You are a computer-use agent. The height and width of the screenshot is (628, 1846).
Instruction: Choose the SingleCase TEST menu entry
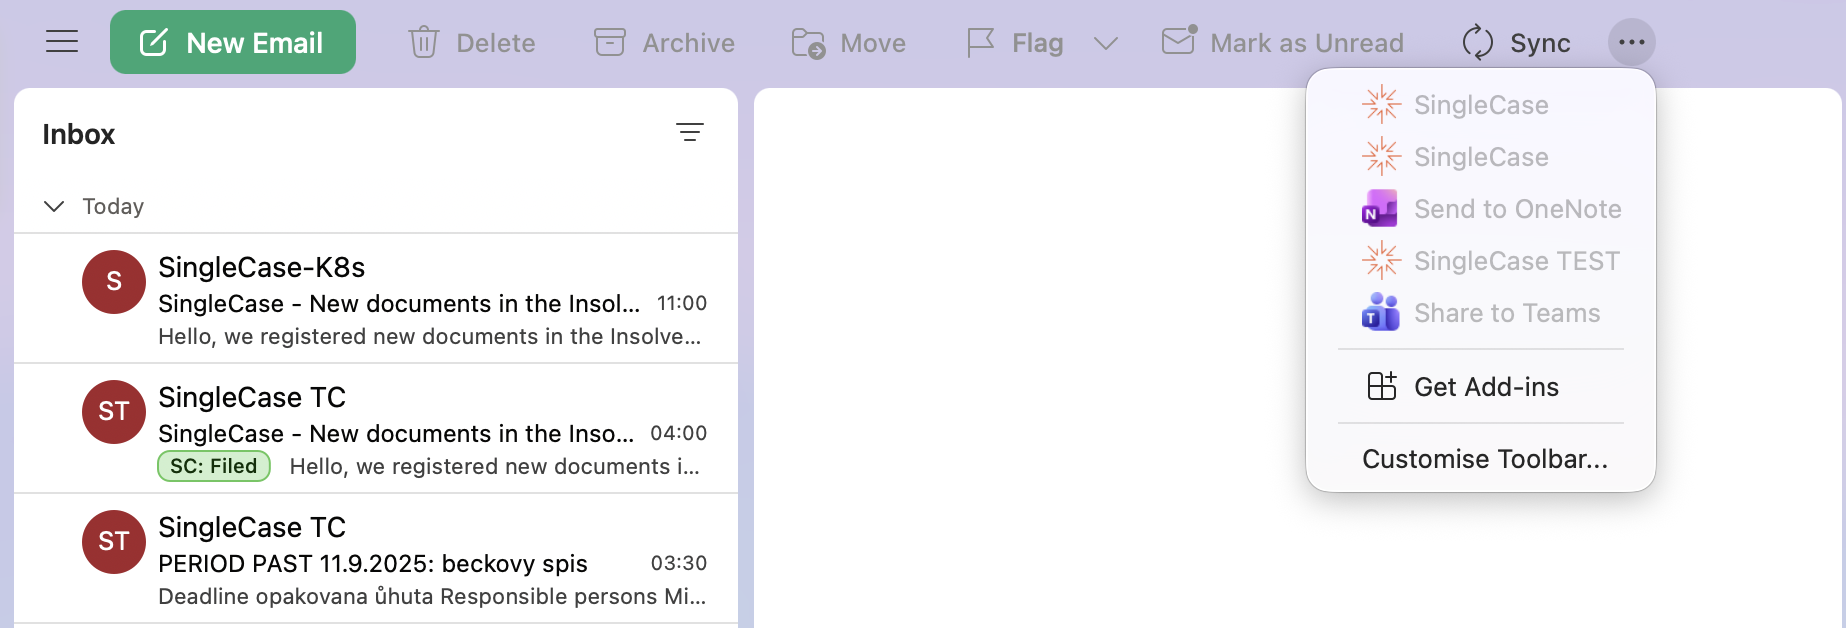click(x=1480, y=261)
